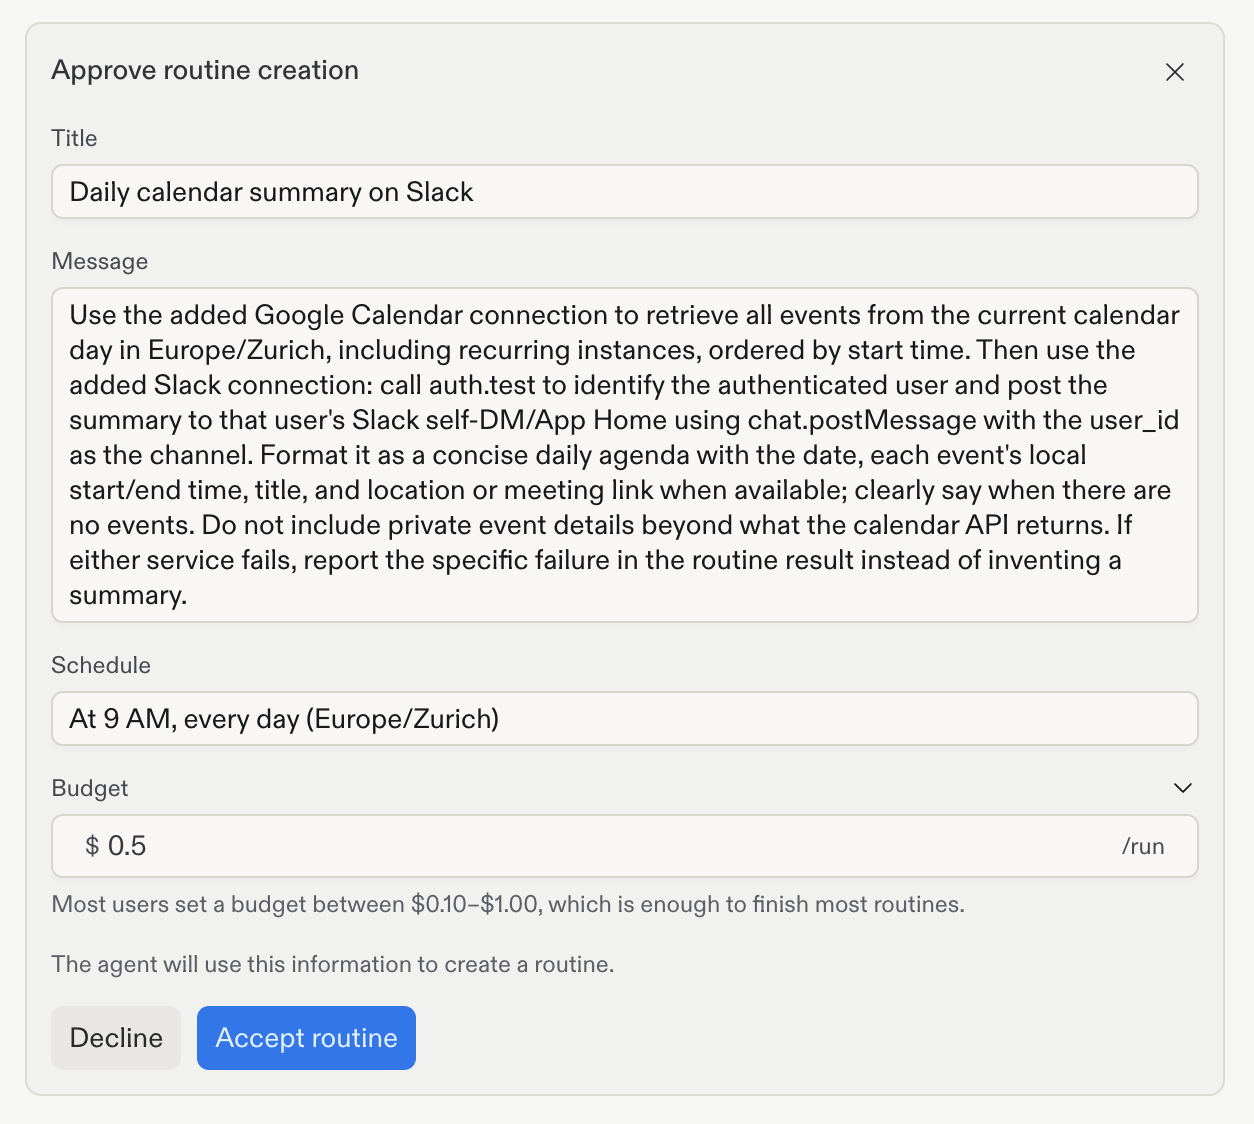Decline the routine

click(x=116, y=1038)
